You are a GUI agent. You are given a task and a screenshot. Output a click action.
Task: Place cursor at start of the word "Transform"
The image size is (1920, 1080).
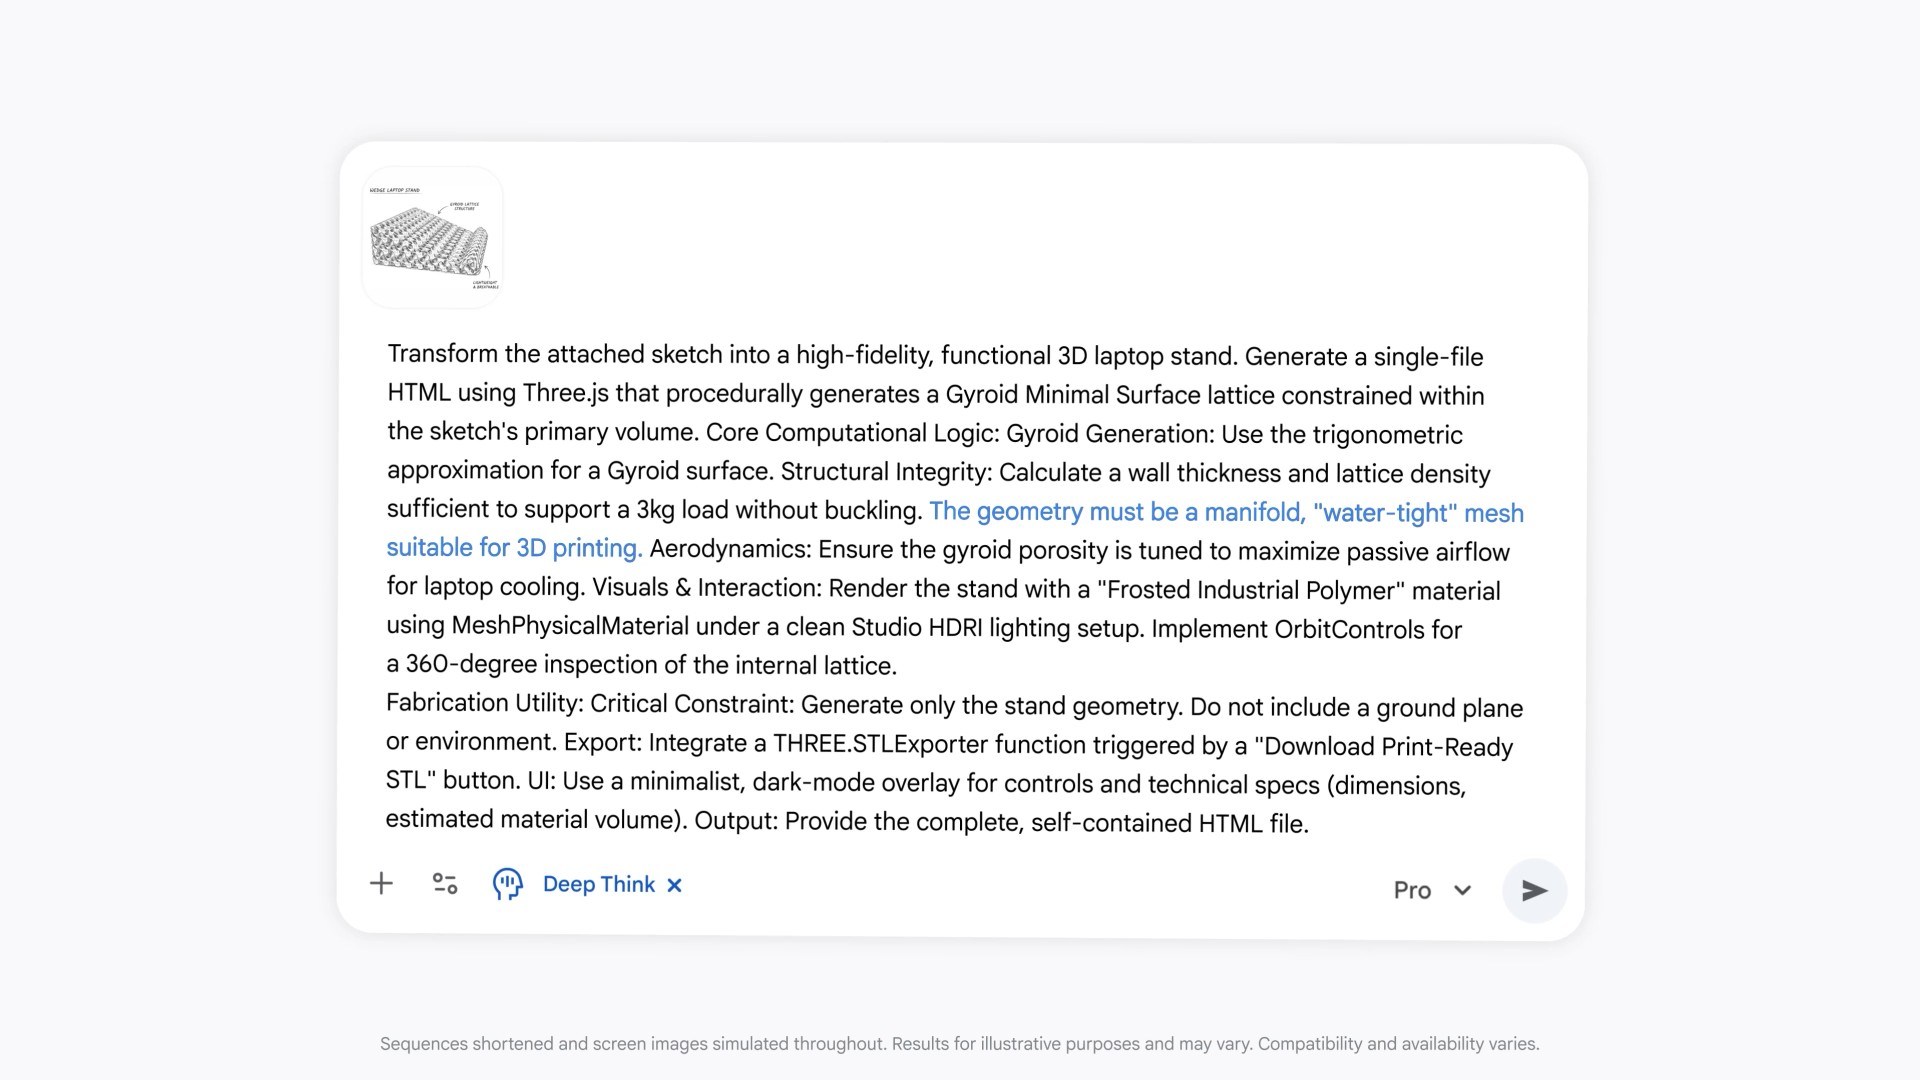click(x=389, y=354)
